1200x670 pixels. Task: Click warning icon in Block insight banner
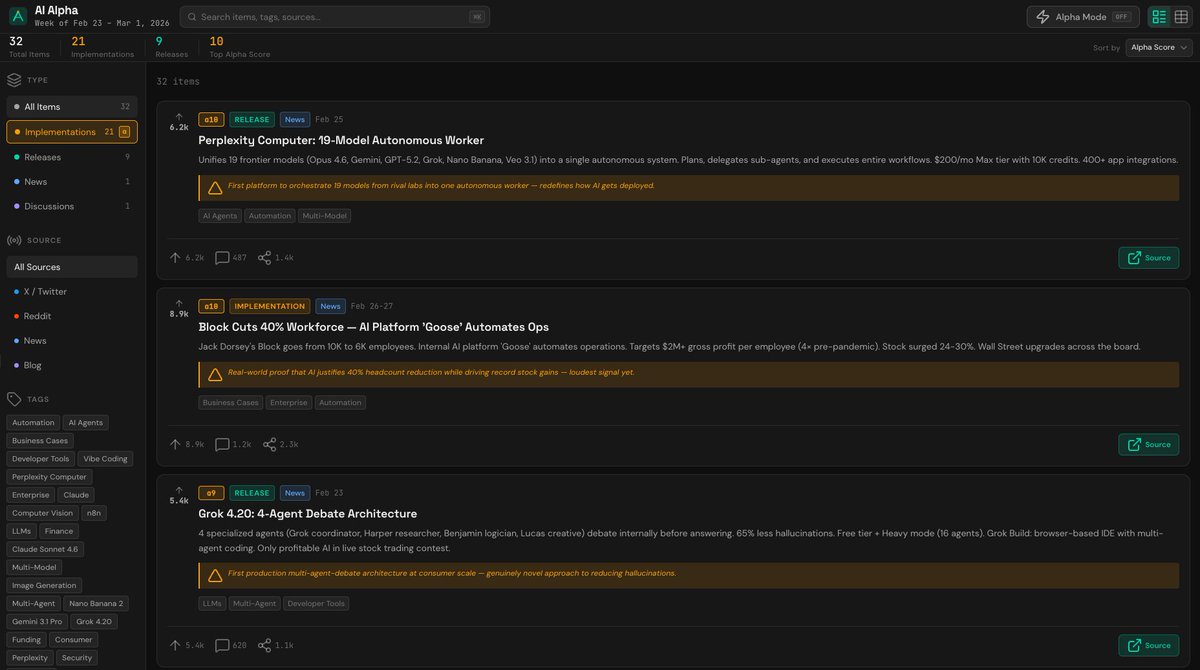(x=215, y=374)
